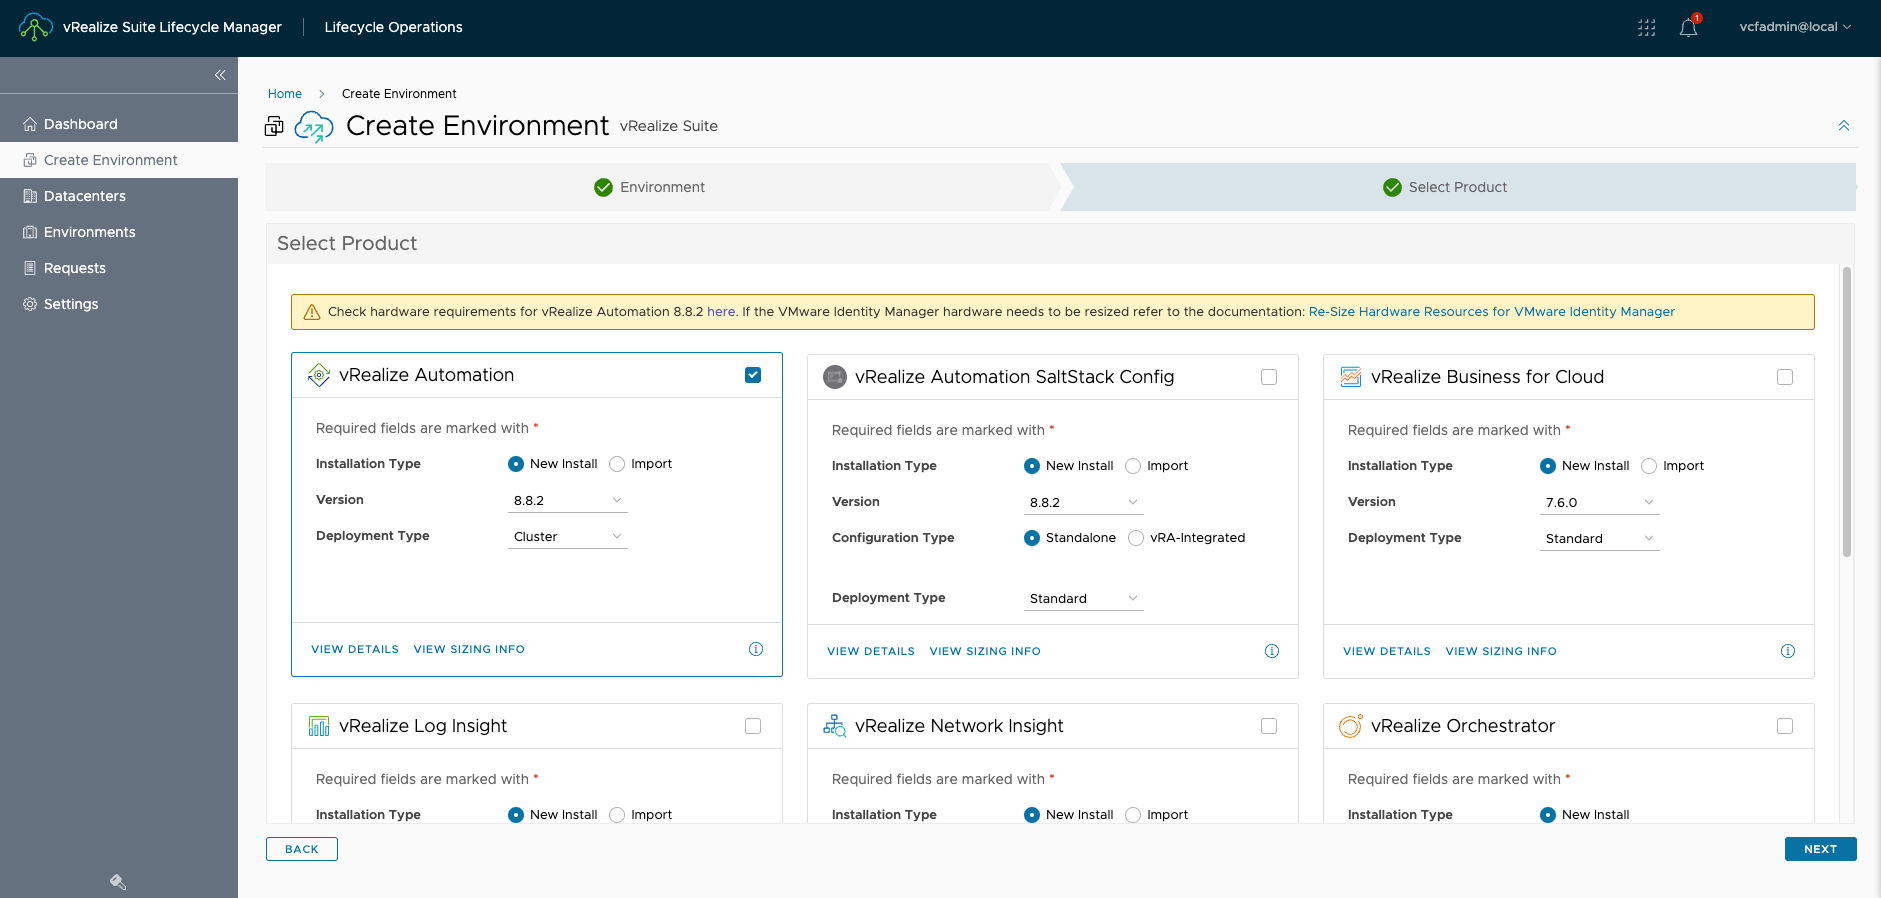The height and width of the screenshot is (898, 1881).
Task: Click the pin icon at sidebar bottom
Action: click(x=118, y=881)
